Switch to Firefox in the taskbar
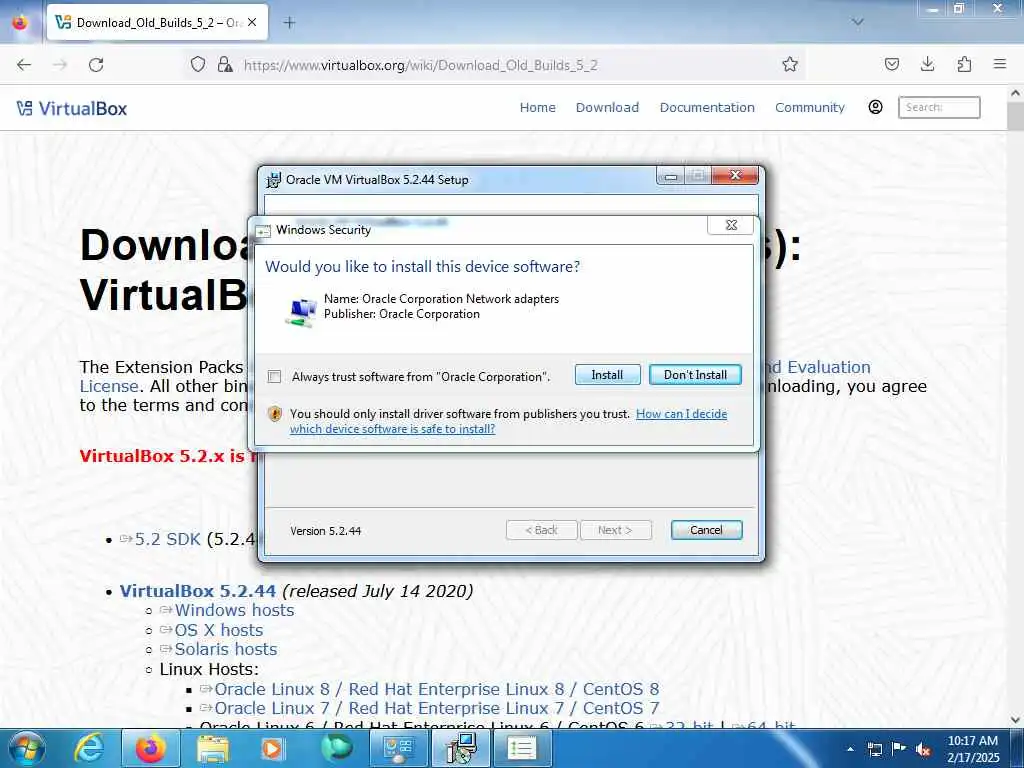1024x768 pixels. [150, 749]
